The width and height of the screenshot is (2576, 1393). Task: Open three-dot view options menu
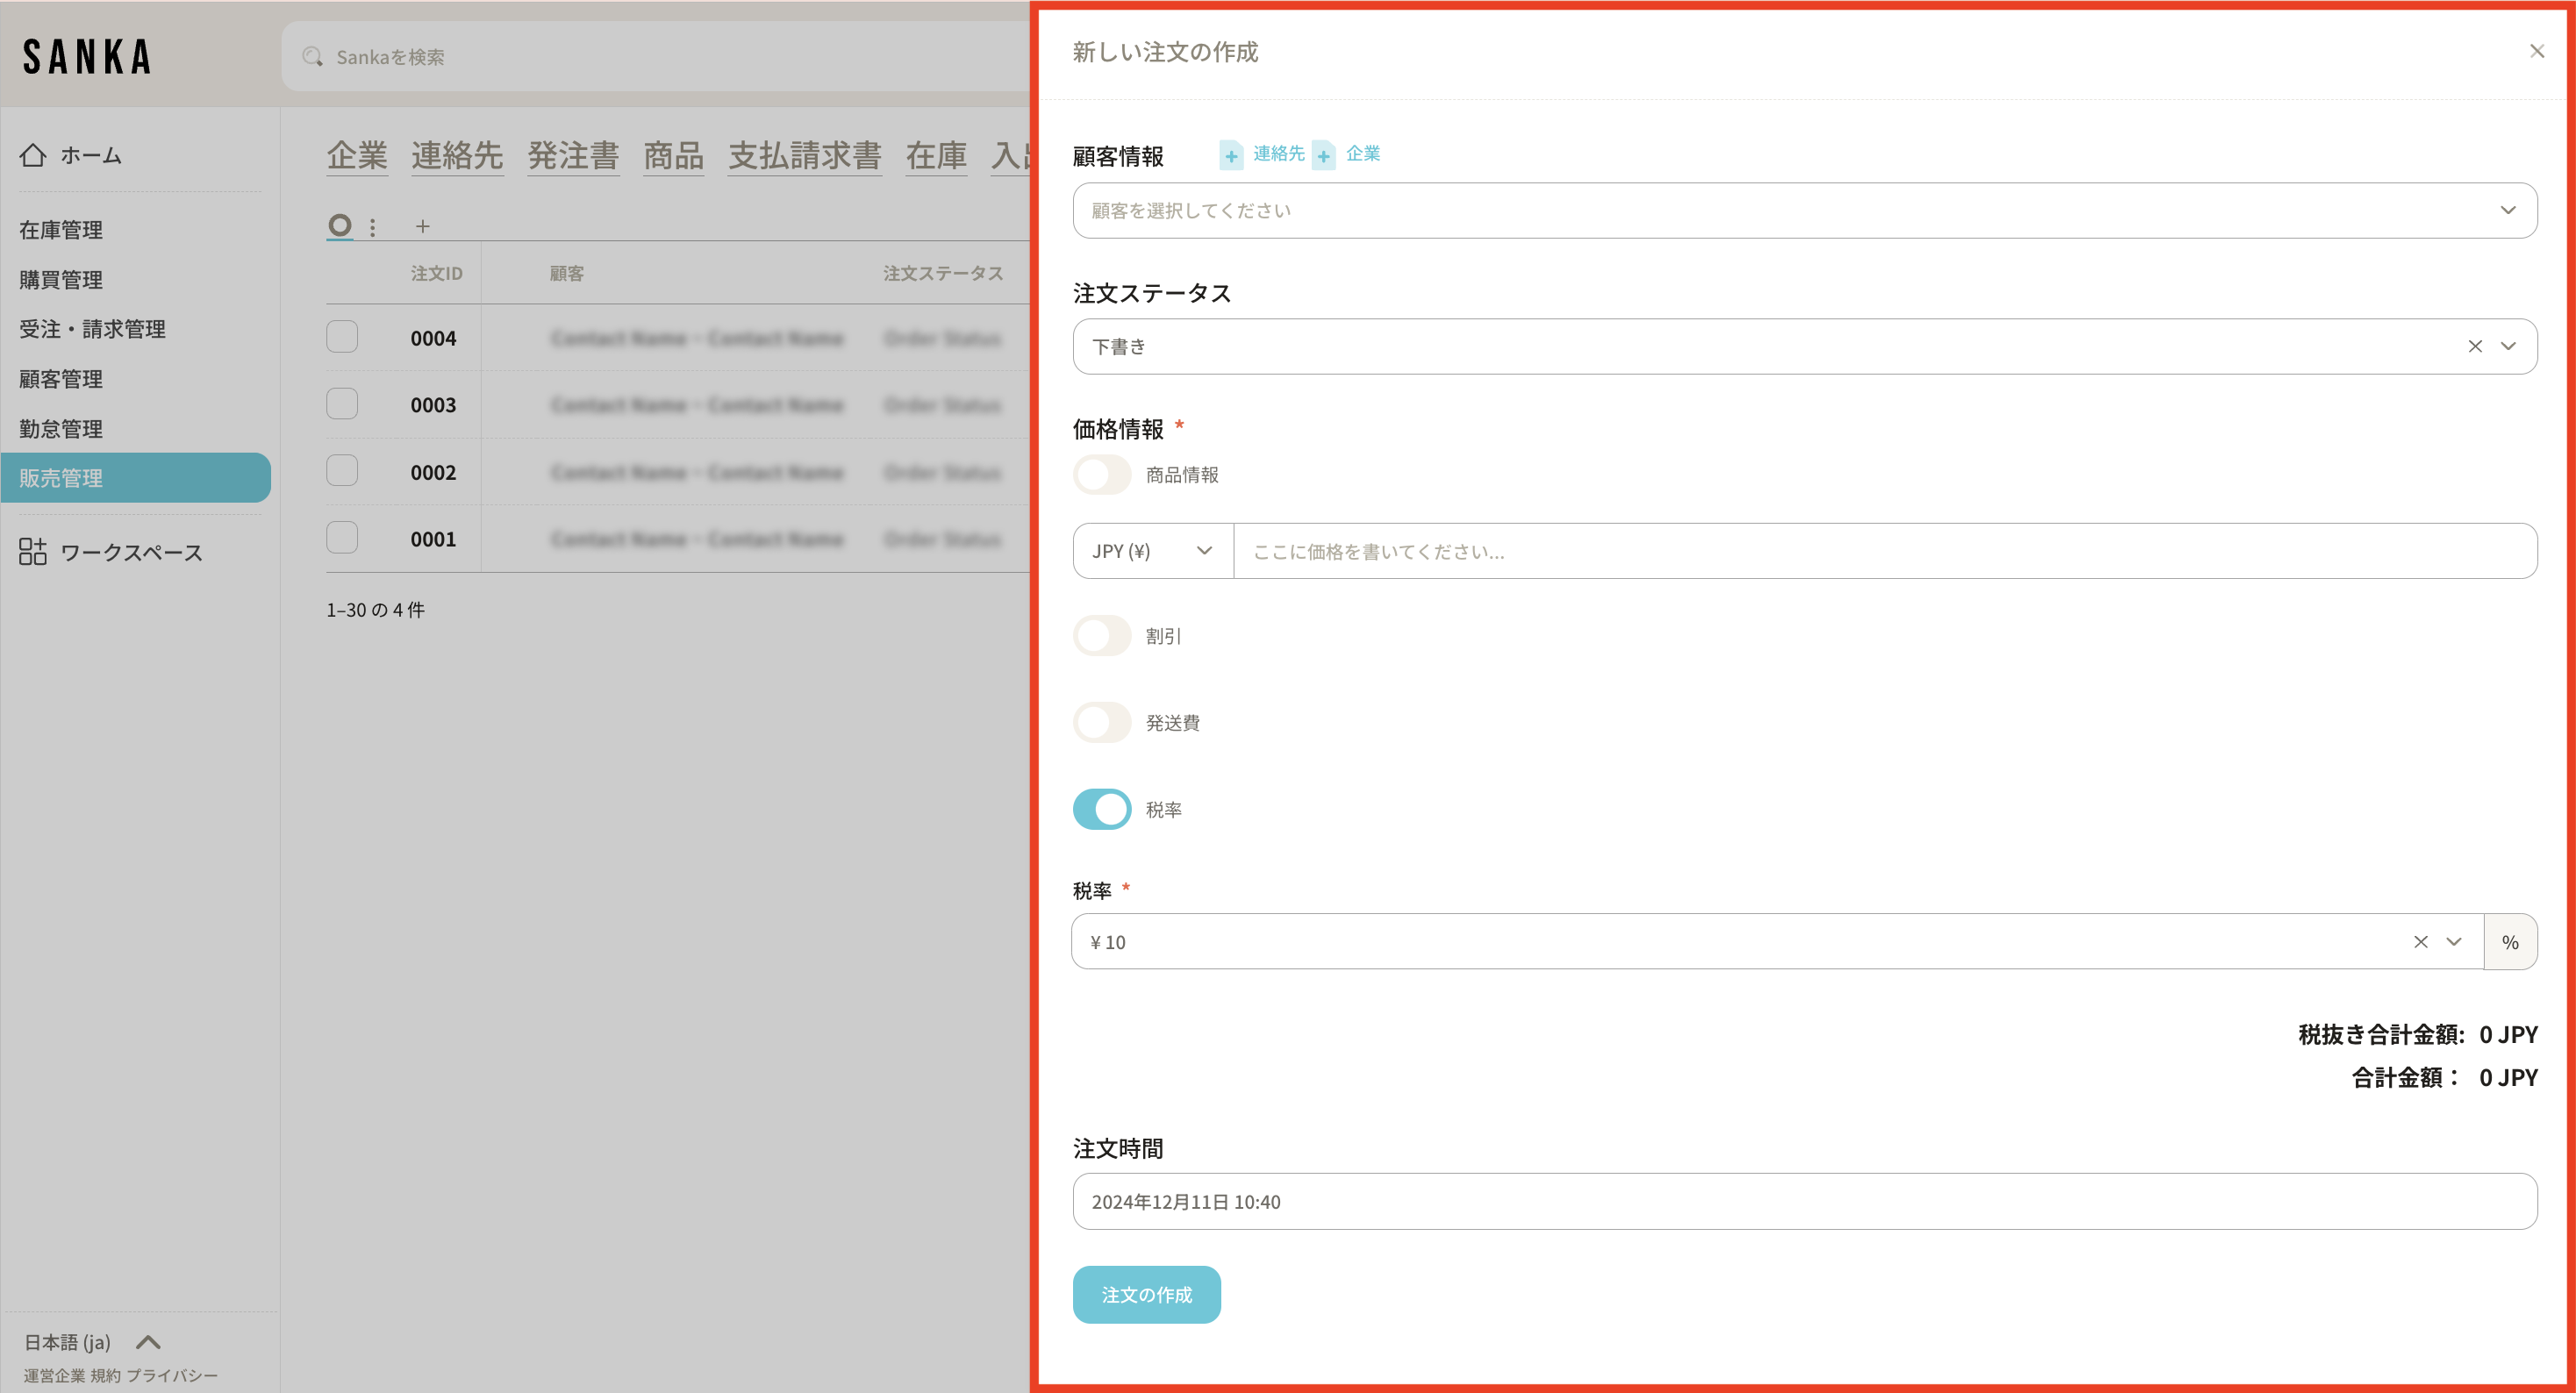[x=373, y=227]
